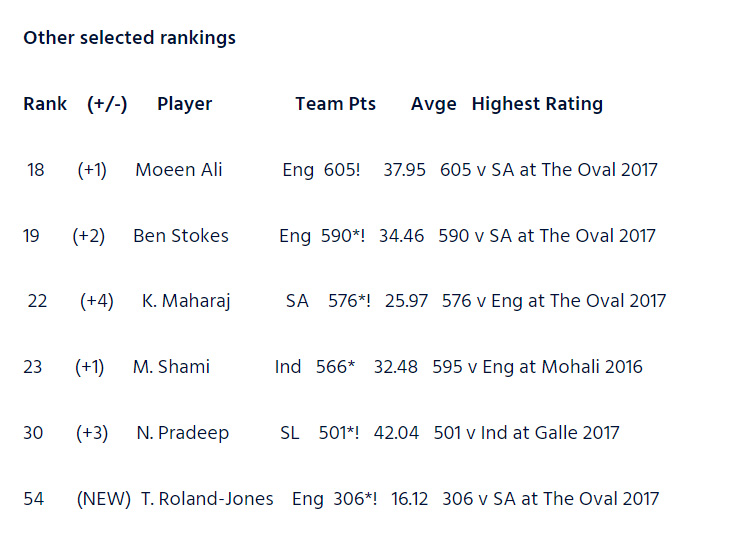The height and width of the screenshot is (542, 739).
Task: Select the Highest Rating column header
Action: tap(537, 104)
